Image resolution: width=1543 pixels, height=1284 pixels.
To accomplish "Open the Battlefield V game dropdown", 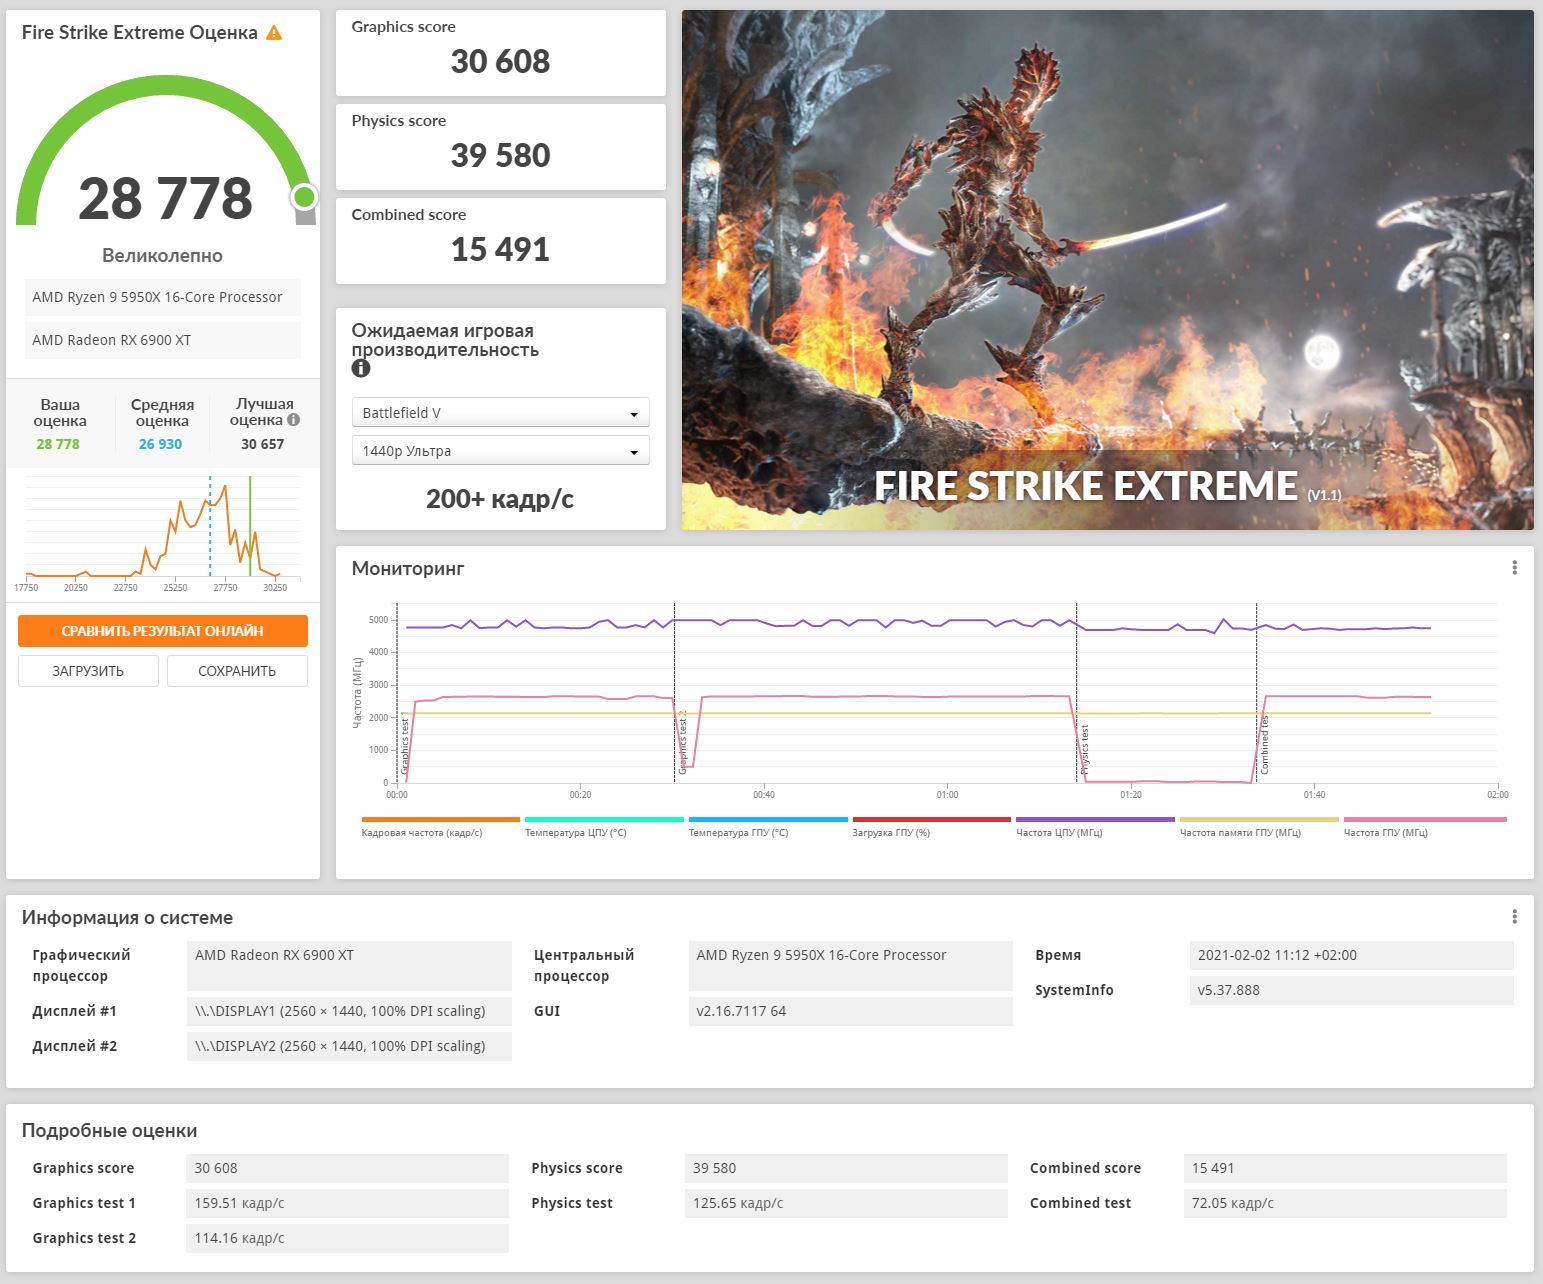I will [x=500, y=413].
